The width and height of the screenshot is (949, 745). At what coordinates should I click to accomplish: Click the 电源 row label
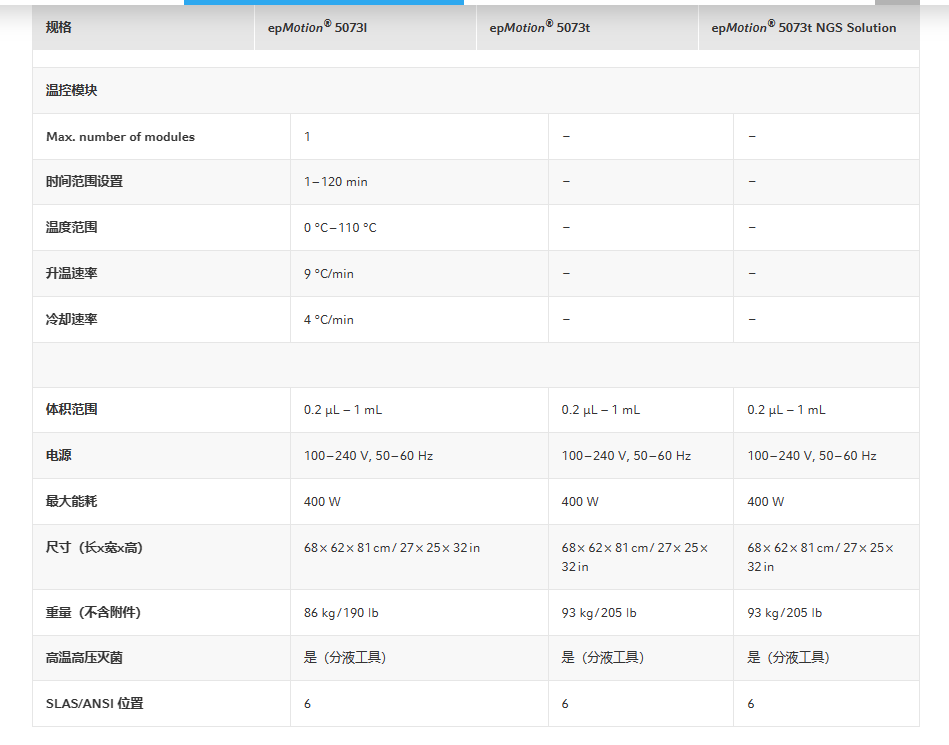point(59,455)
